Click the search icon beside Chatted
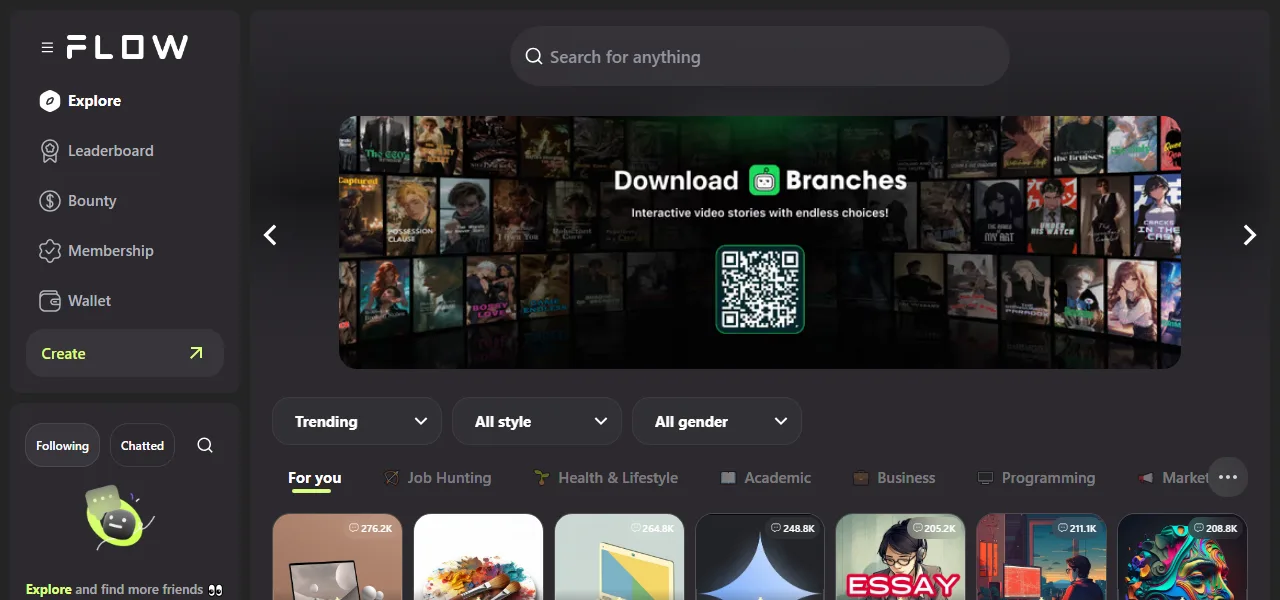Image resolution: width=1280 pixels, height=600 pixels. 205,446
